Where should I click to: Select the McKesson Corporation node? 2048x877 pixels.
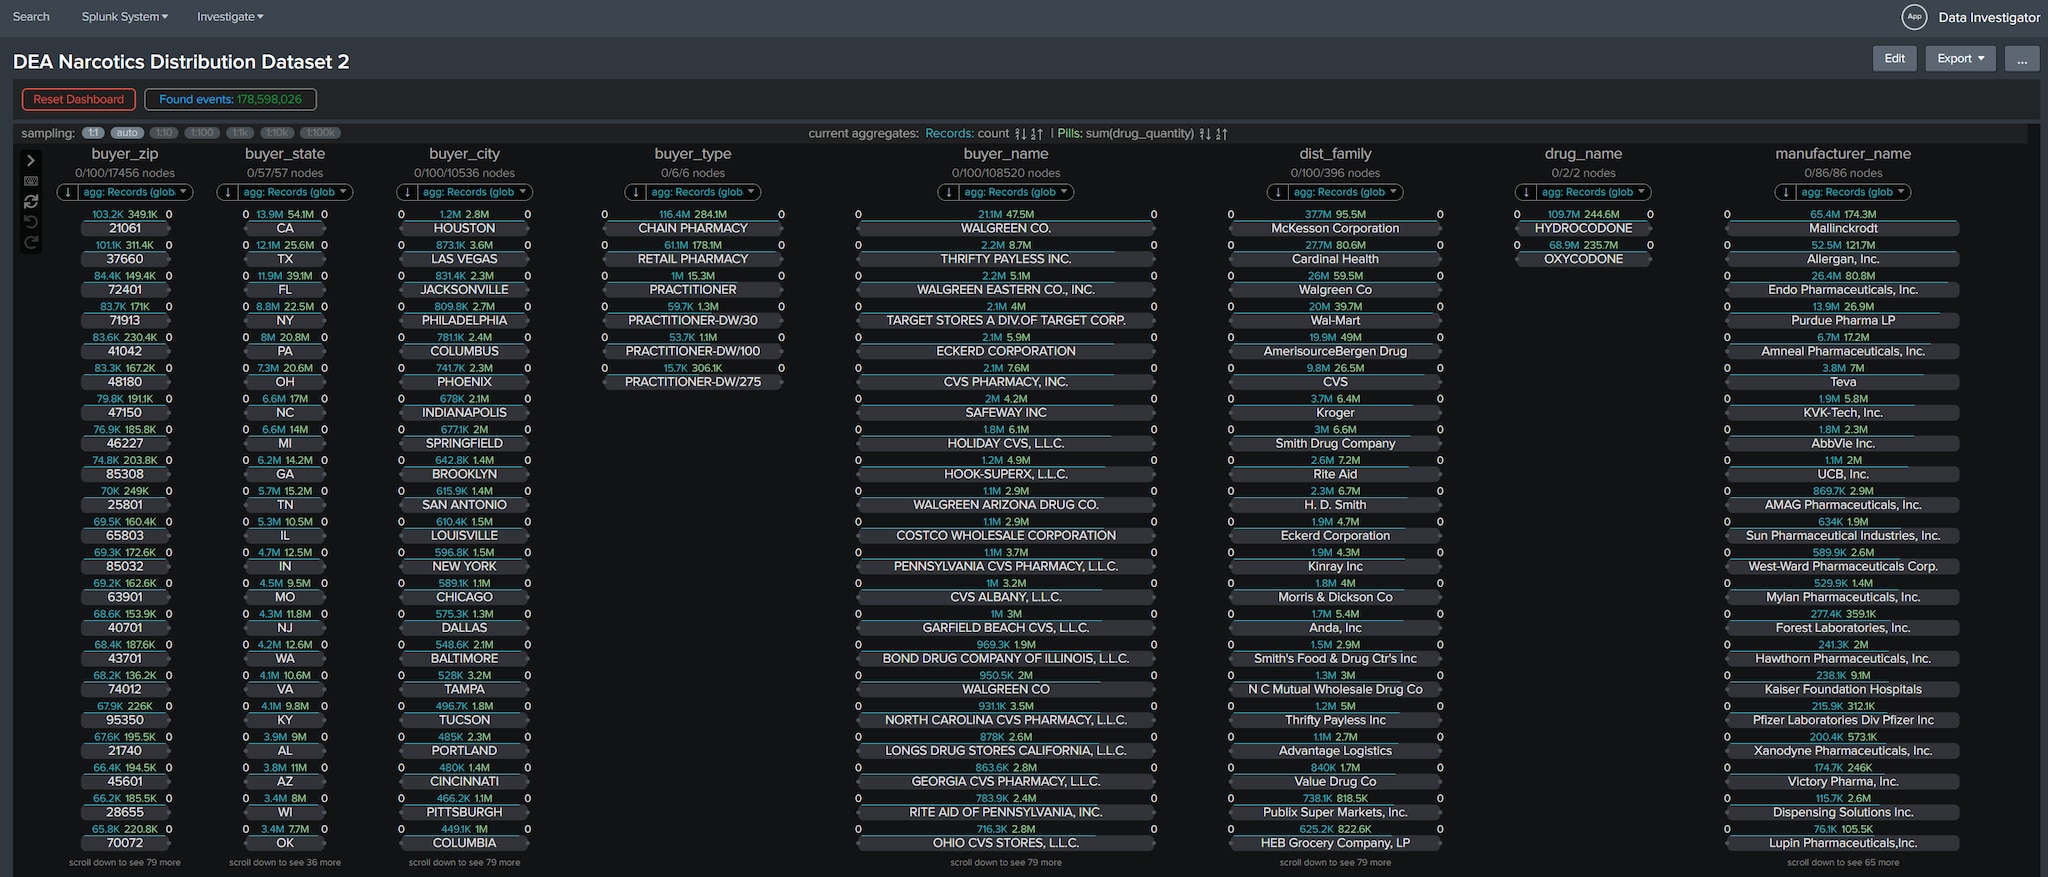pyautogui.click(x=1335, y=229)
